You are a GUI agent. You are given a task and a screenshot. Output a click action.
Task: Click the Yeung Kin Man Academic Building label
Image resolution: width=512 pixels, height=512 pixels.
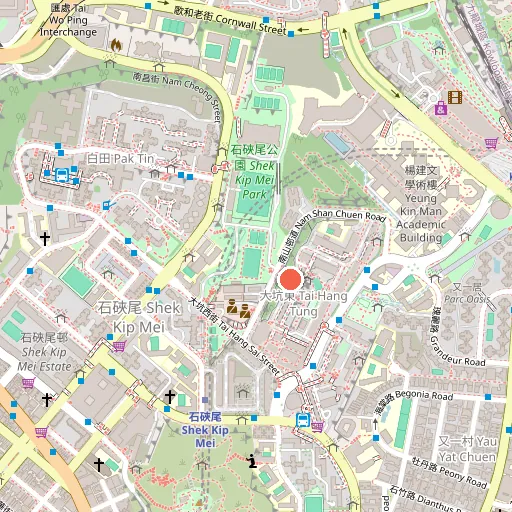pyautogui.click(x=421, y=204)
